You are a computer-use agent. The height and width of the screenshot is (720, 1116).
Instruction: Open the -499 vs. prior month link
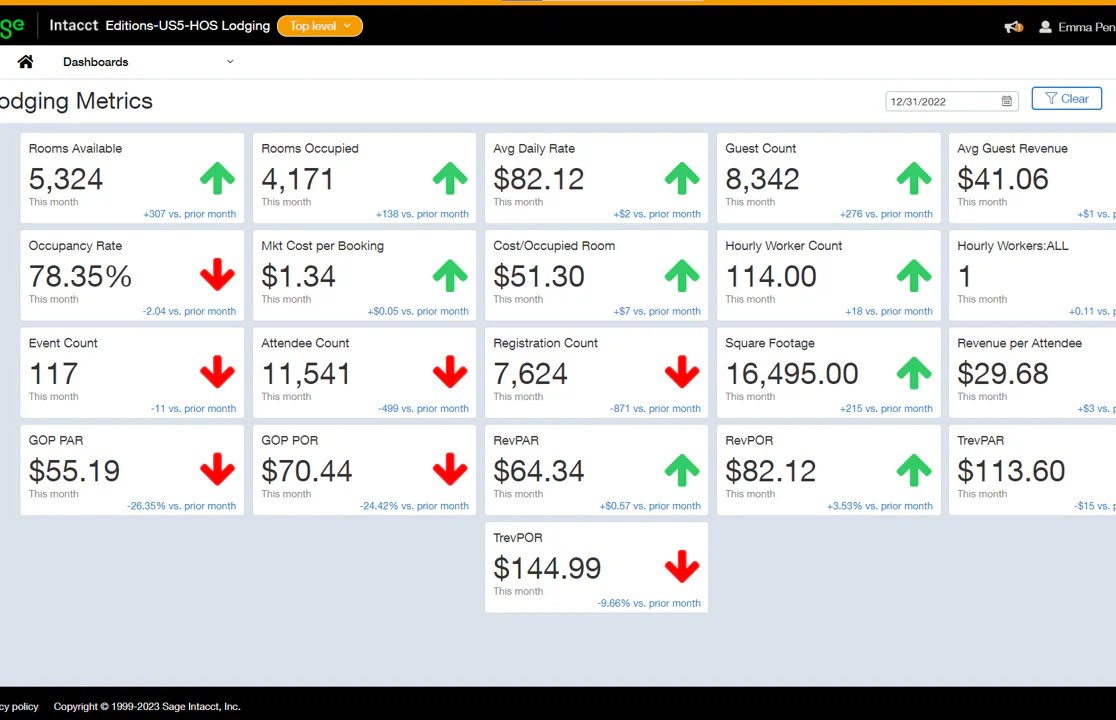pyautogui.click(x=423, y=409)
